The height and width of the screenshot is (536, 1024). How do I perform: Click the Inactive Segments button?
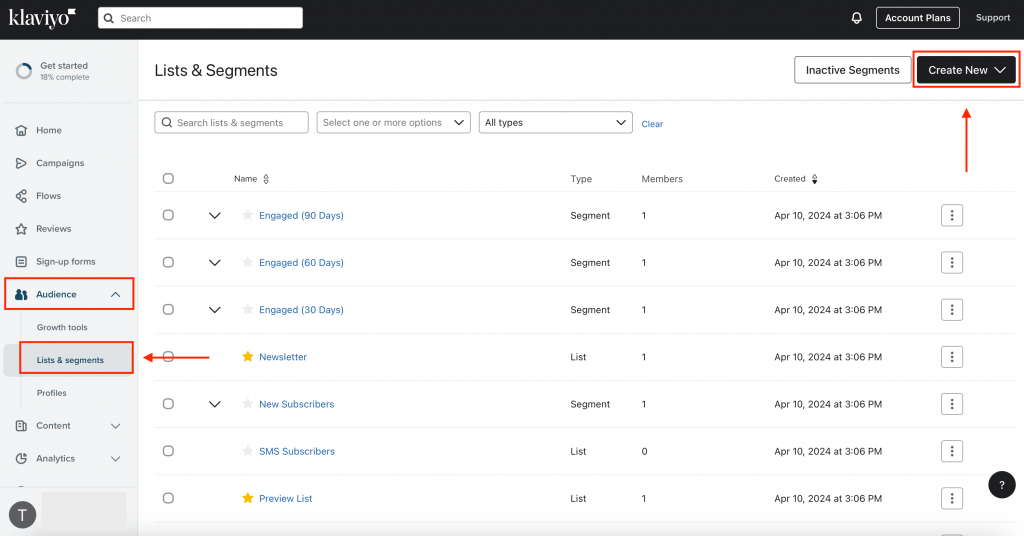[852, 70]
